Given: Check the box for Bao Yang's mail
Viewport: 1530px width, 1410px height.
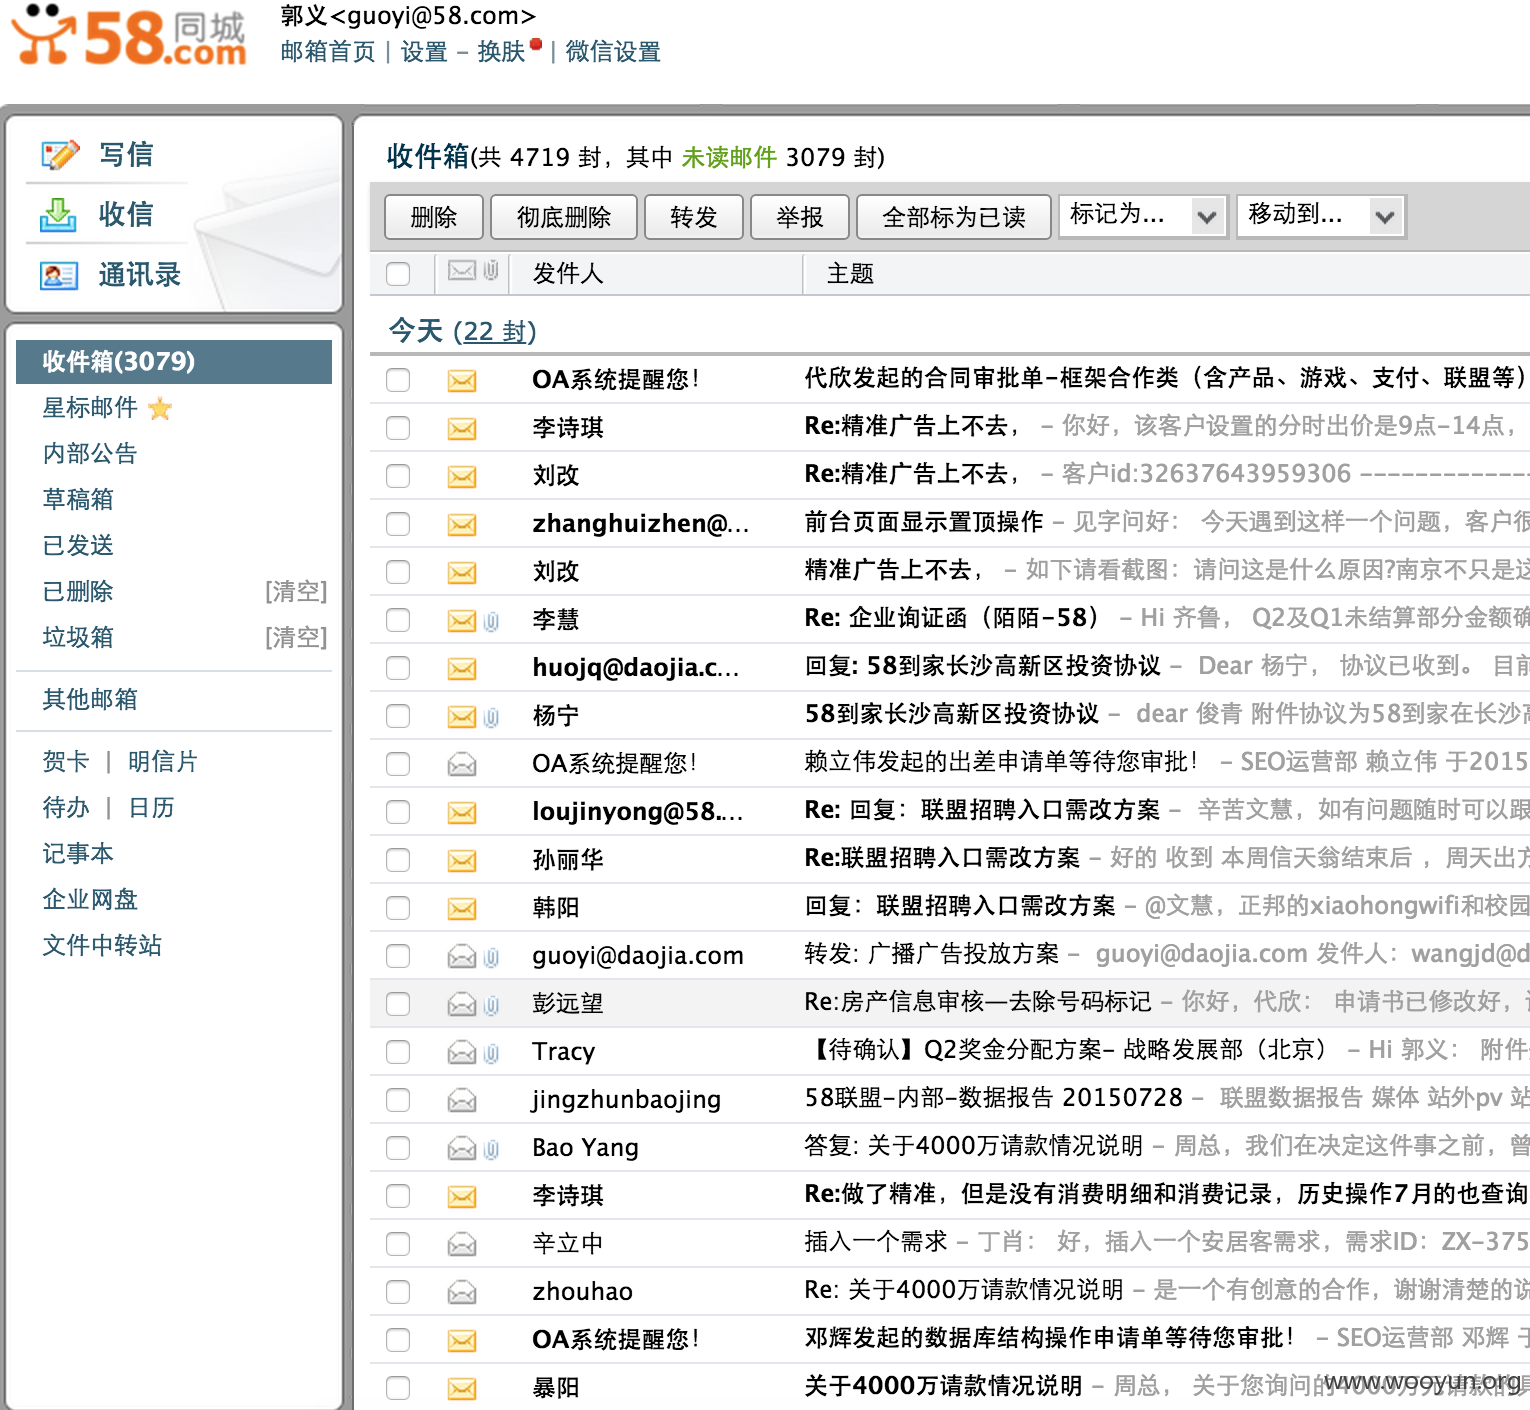Looking at the screenshot, I should tap(398, 1148).
